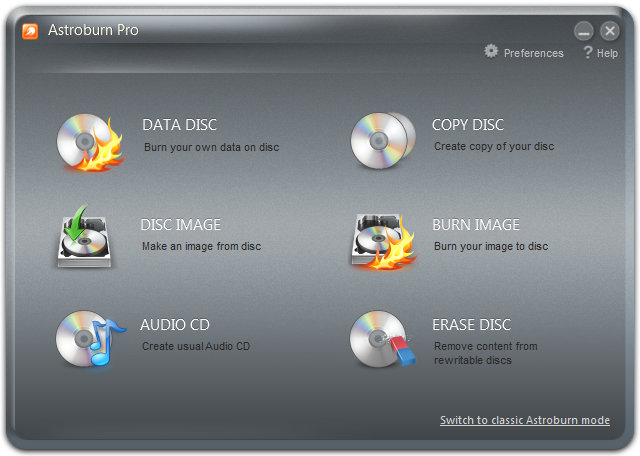Open the DATA DISC title

[x=180, y=125]
